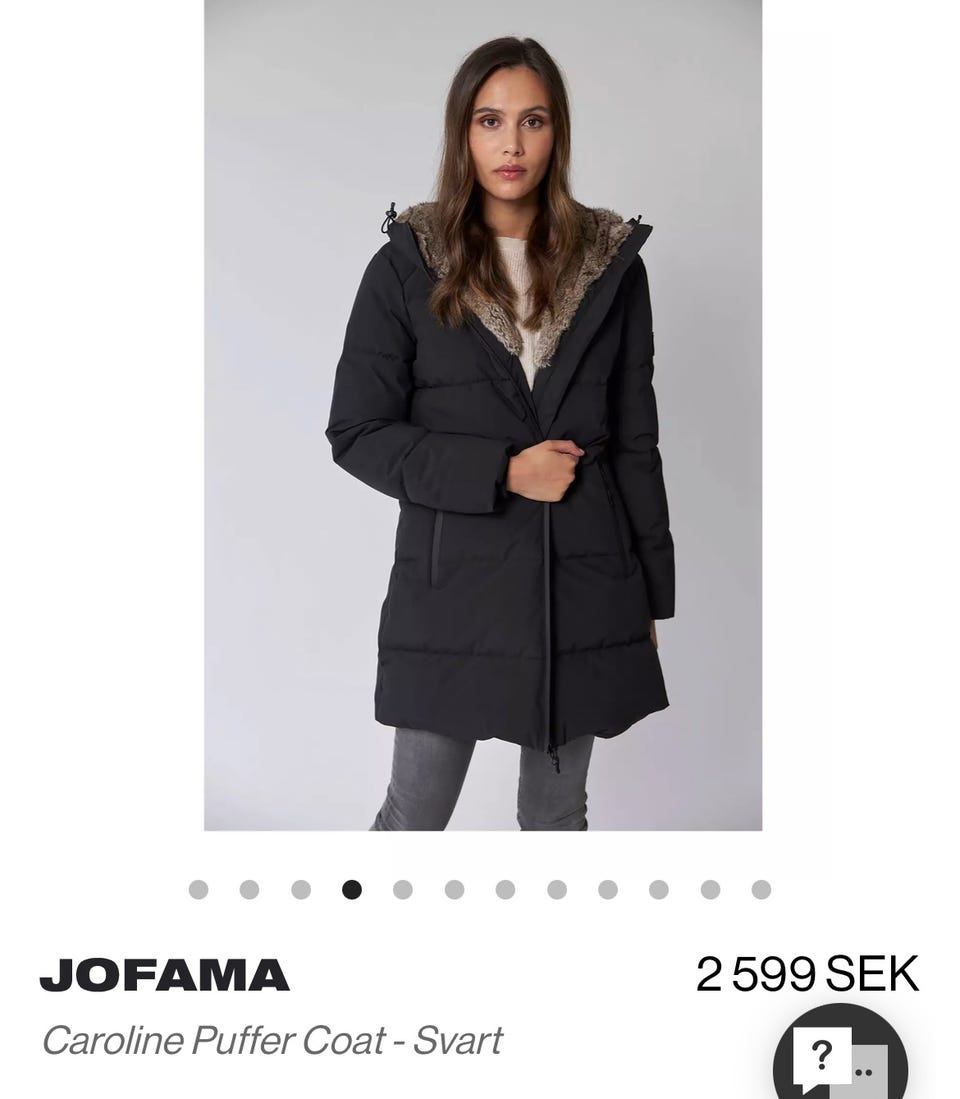Go to the seventh image dot
Image resolution: width=960 pixels, height=1099 pixels.
(x=505, y=889)
